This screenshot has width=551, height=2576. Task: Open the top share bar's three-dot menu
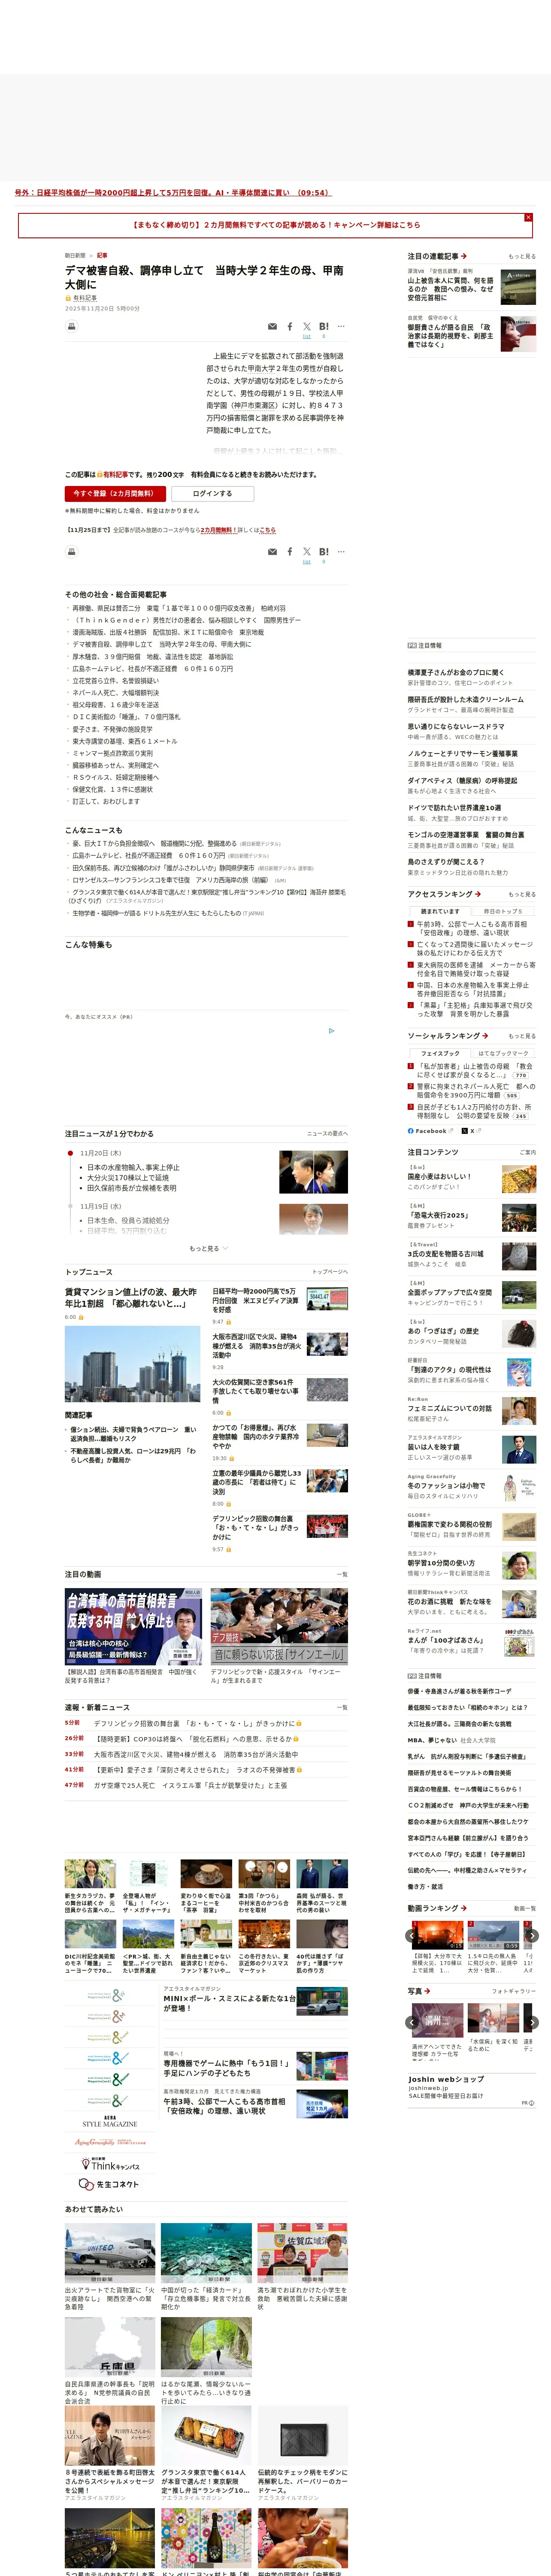tap(341, 326)
